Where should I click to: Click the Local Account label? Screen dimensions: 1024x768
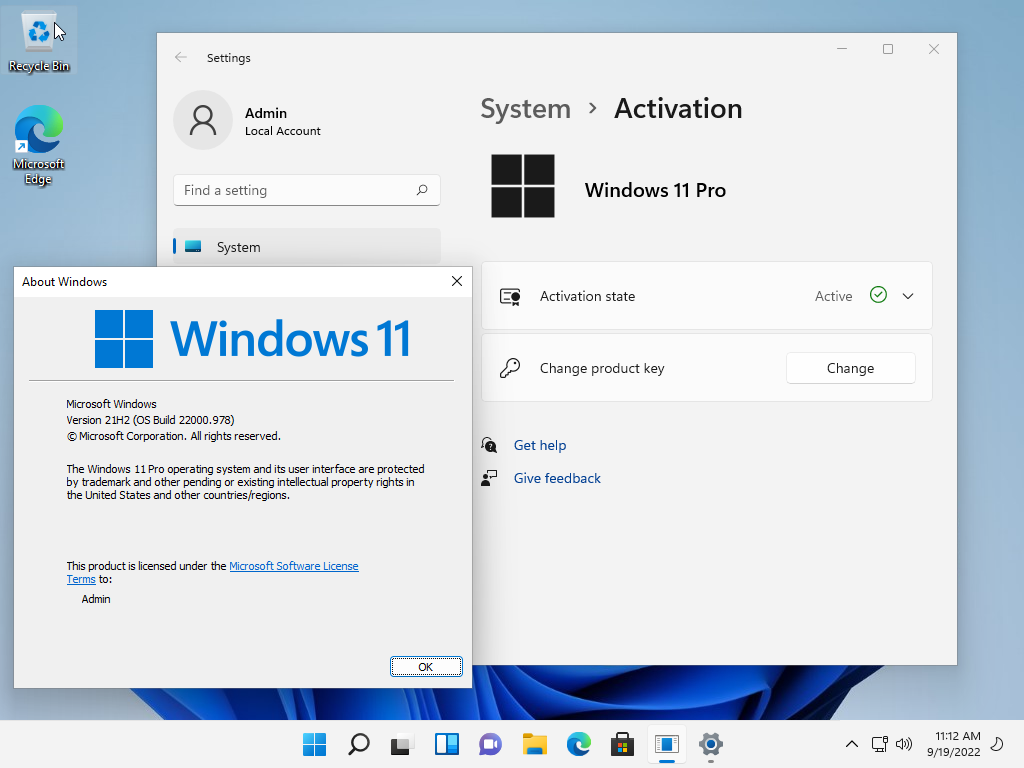pos(283,131)
